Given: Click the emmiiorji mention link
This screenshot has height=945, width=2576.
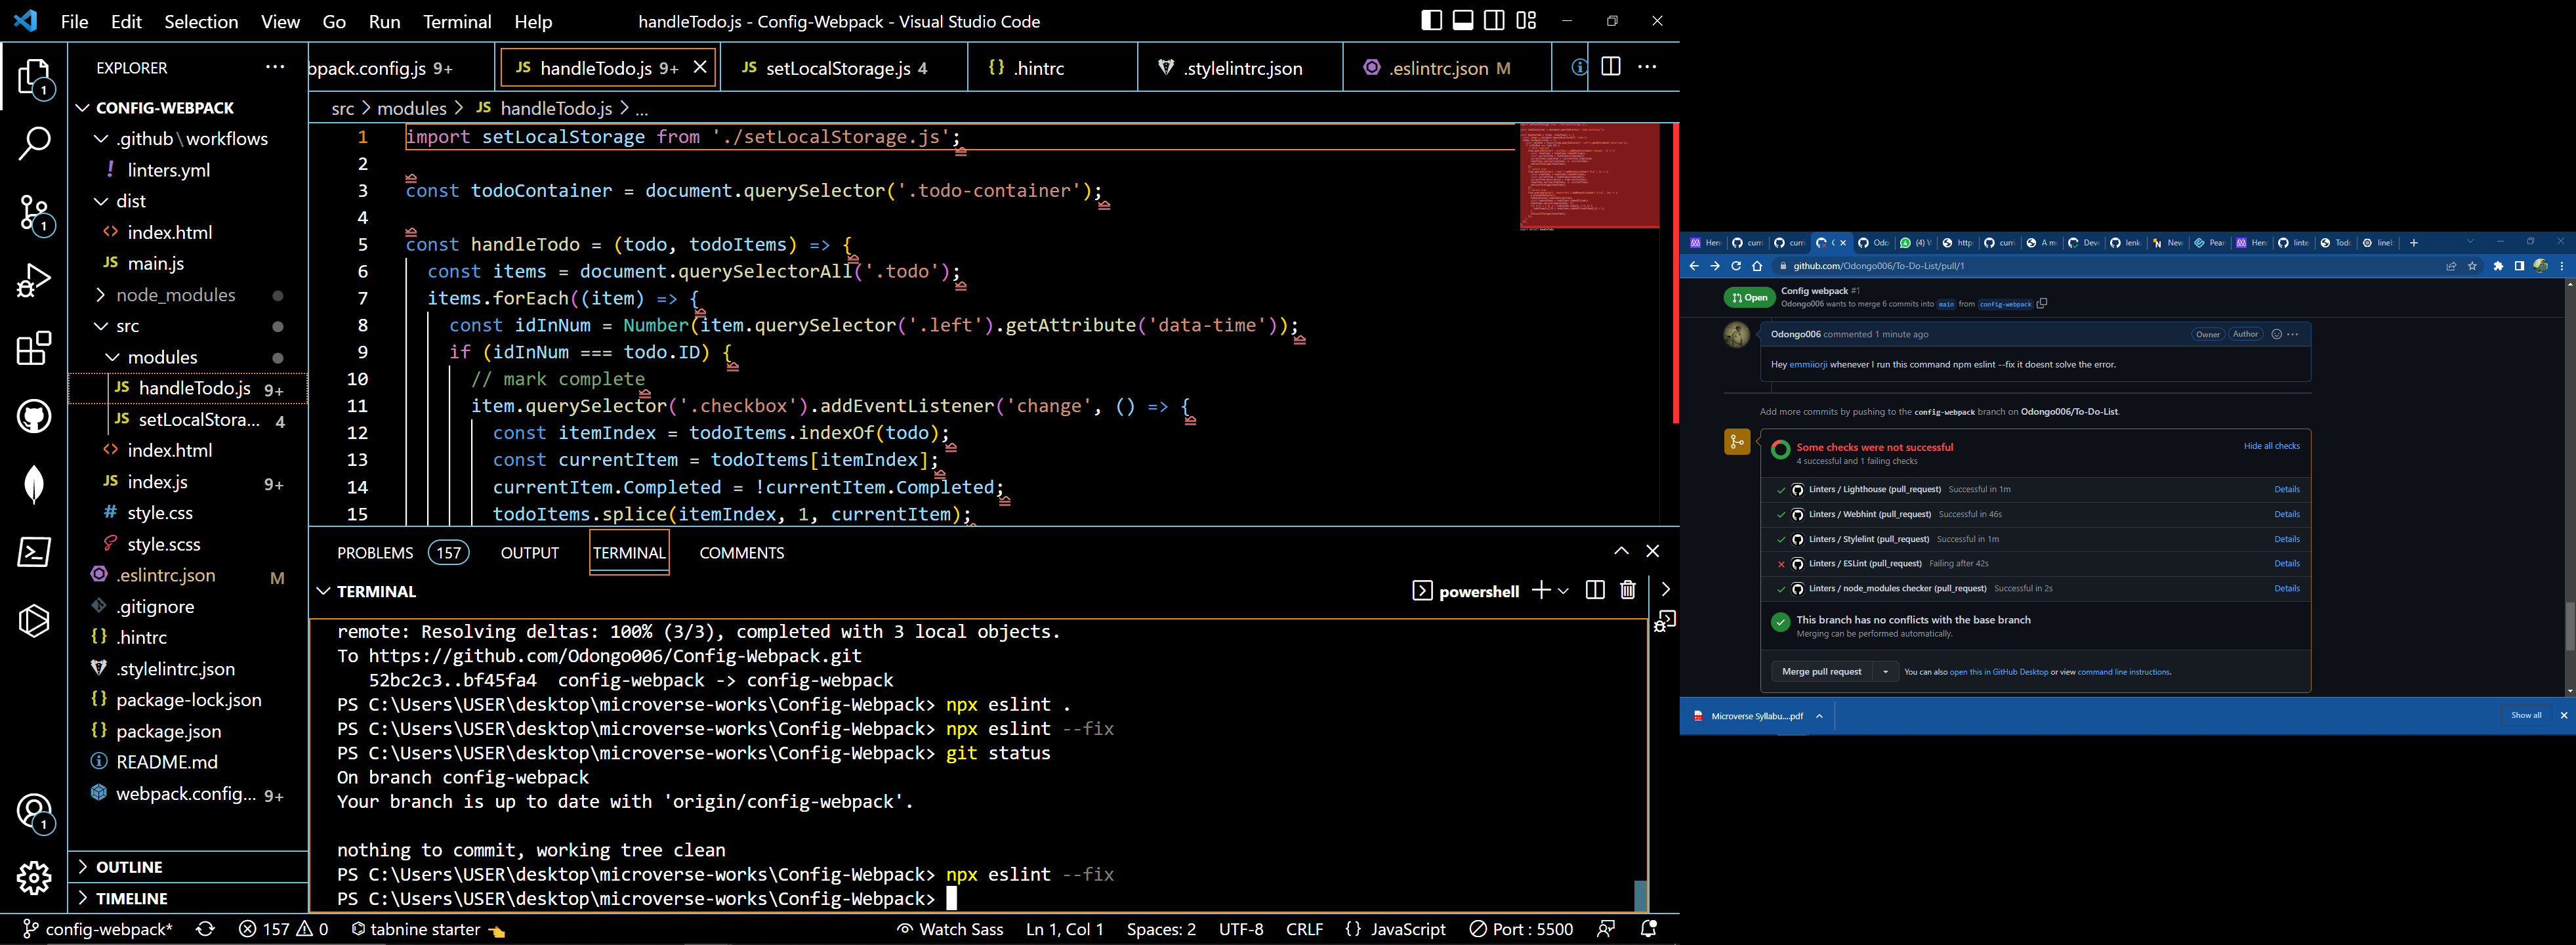Looking at the screenshot, I should 1808,365.
